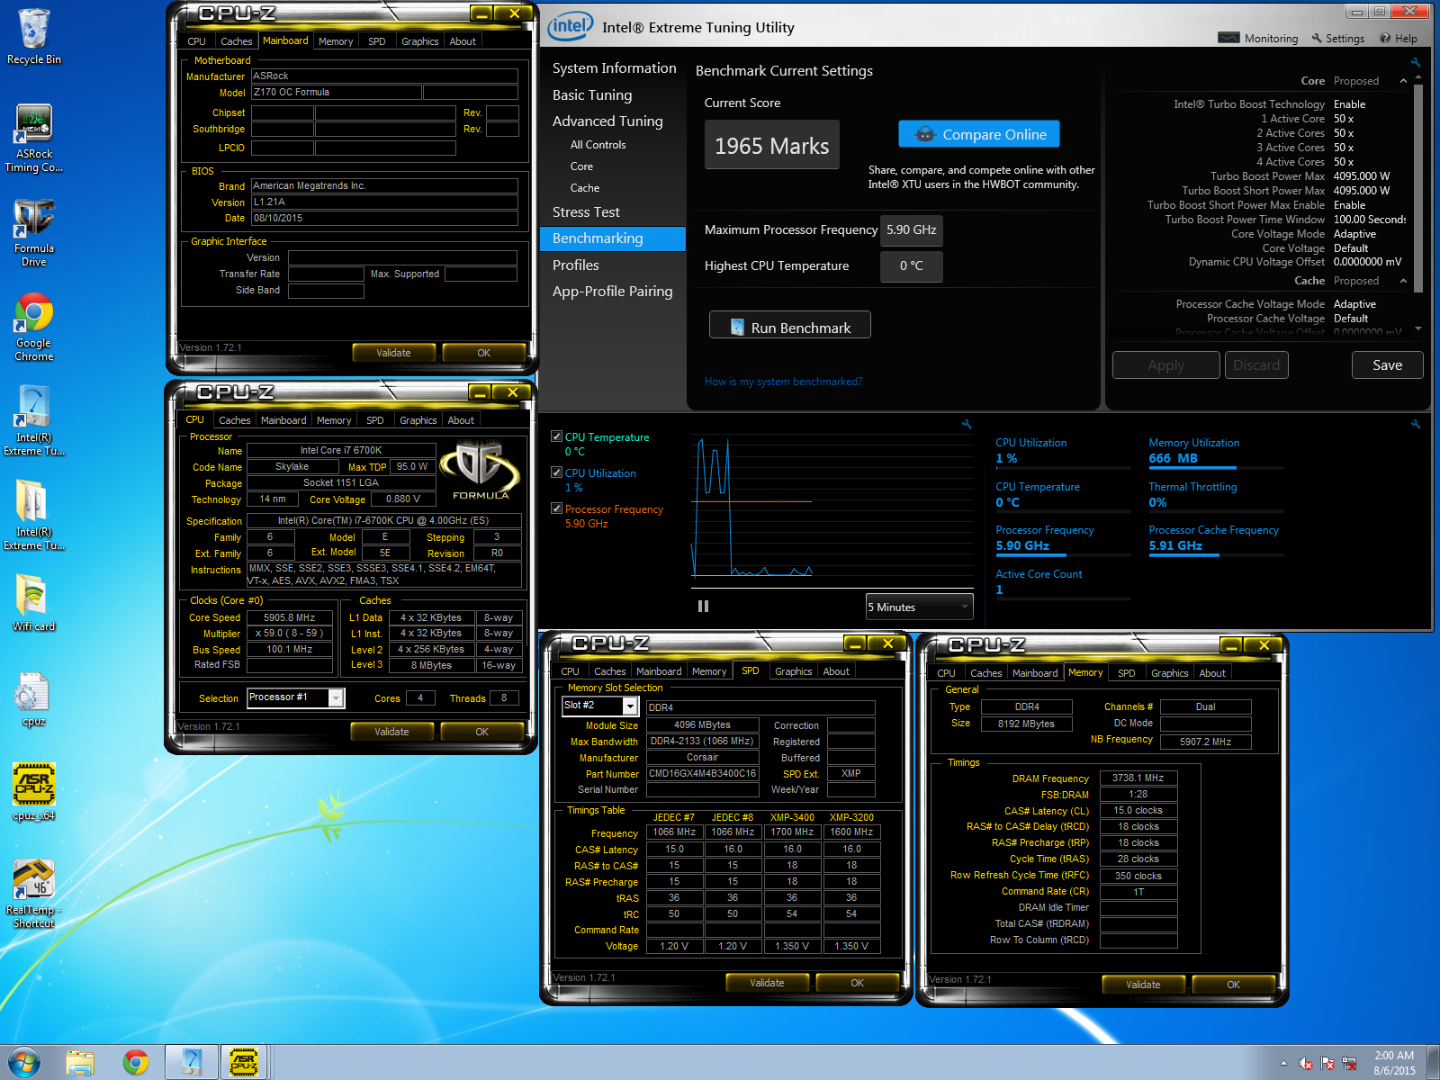Viewport: 1440px width, 1080px height.
Task: Open Profiles in XTU sidebar
Action: pos(576,265)
